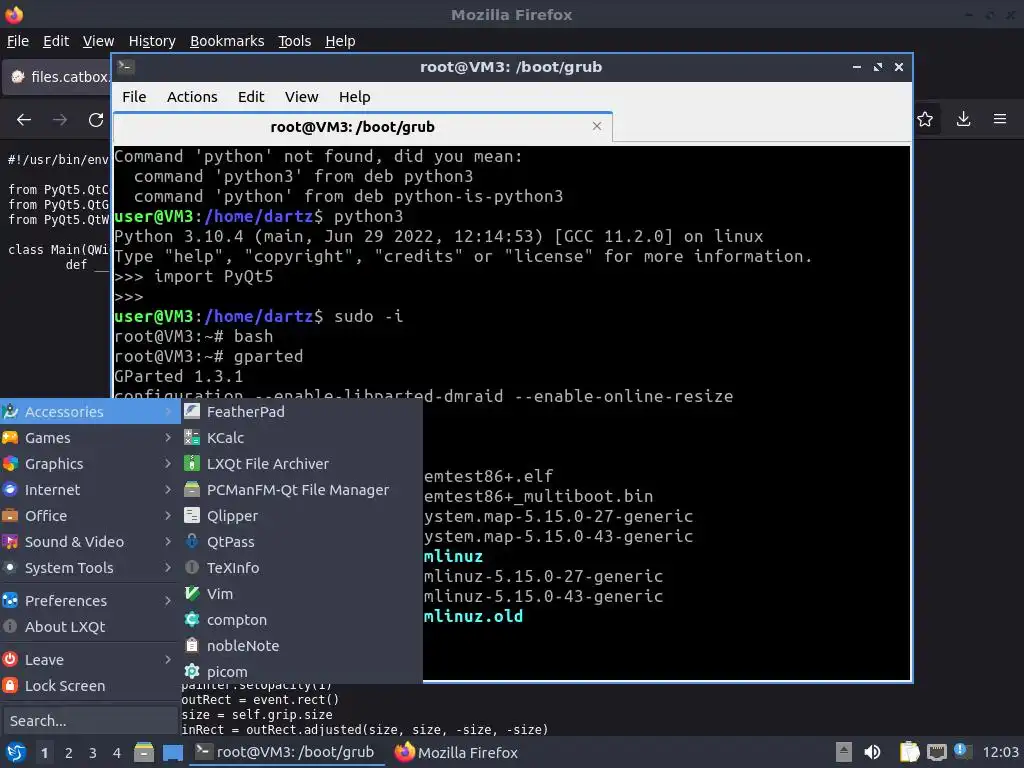Viewport: 1024px width, 768px height.
Task: Open PCManFM-Qt File Manager entry
Action: click(302, 490)
